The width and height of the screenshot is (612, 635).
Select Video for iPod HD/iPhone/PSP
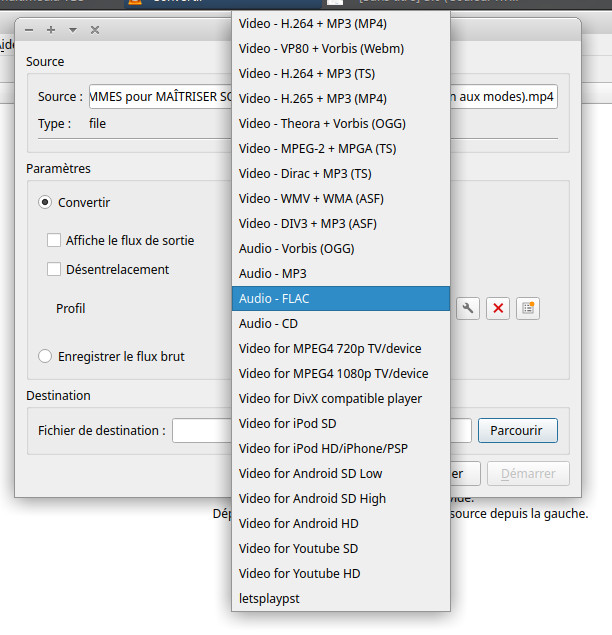(x=341, y=449)
